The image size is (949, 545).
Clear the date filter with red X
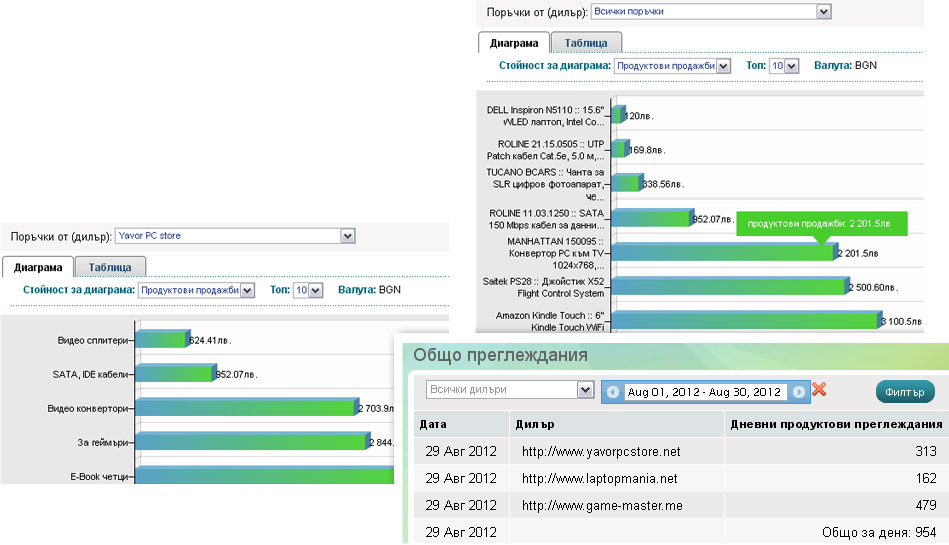click(x=819, y=390)
